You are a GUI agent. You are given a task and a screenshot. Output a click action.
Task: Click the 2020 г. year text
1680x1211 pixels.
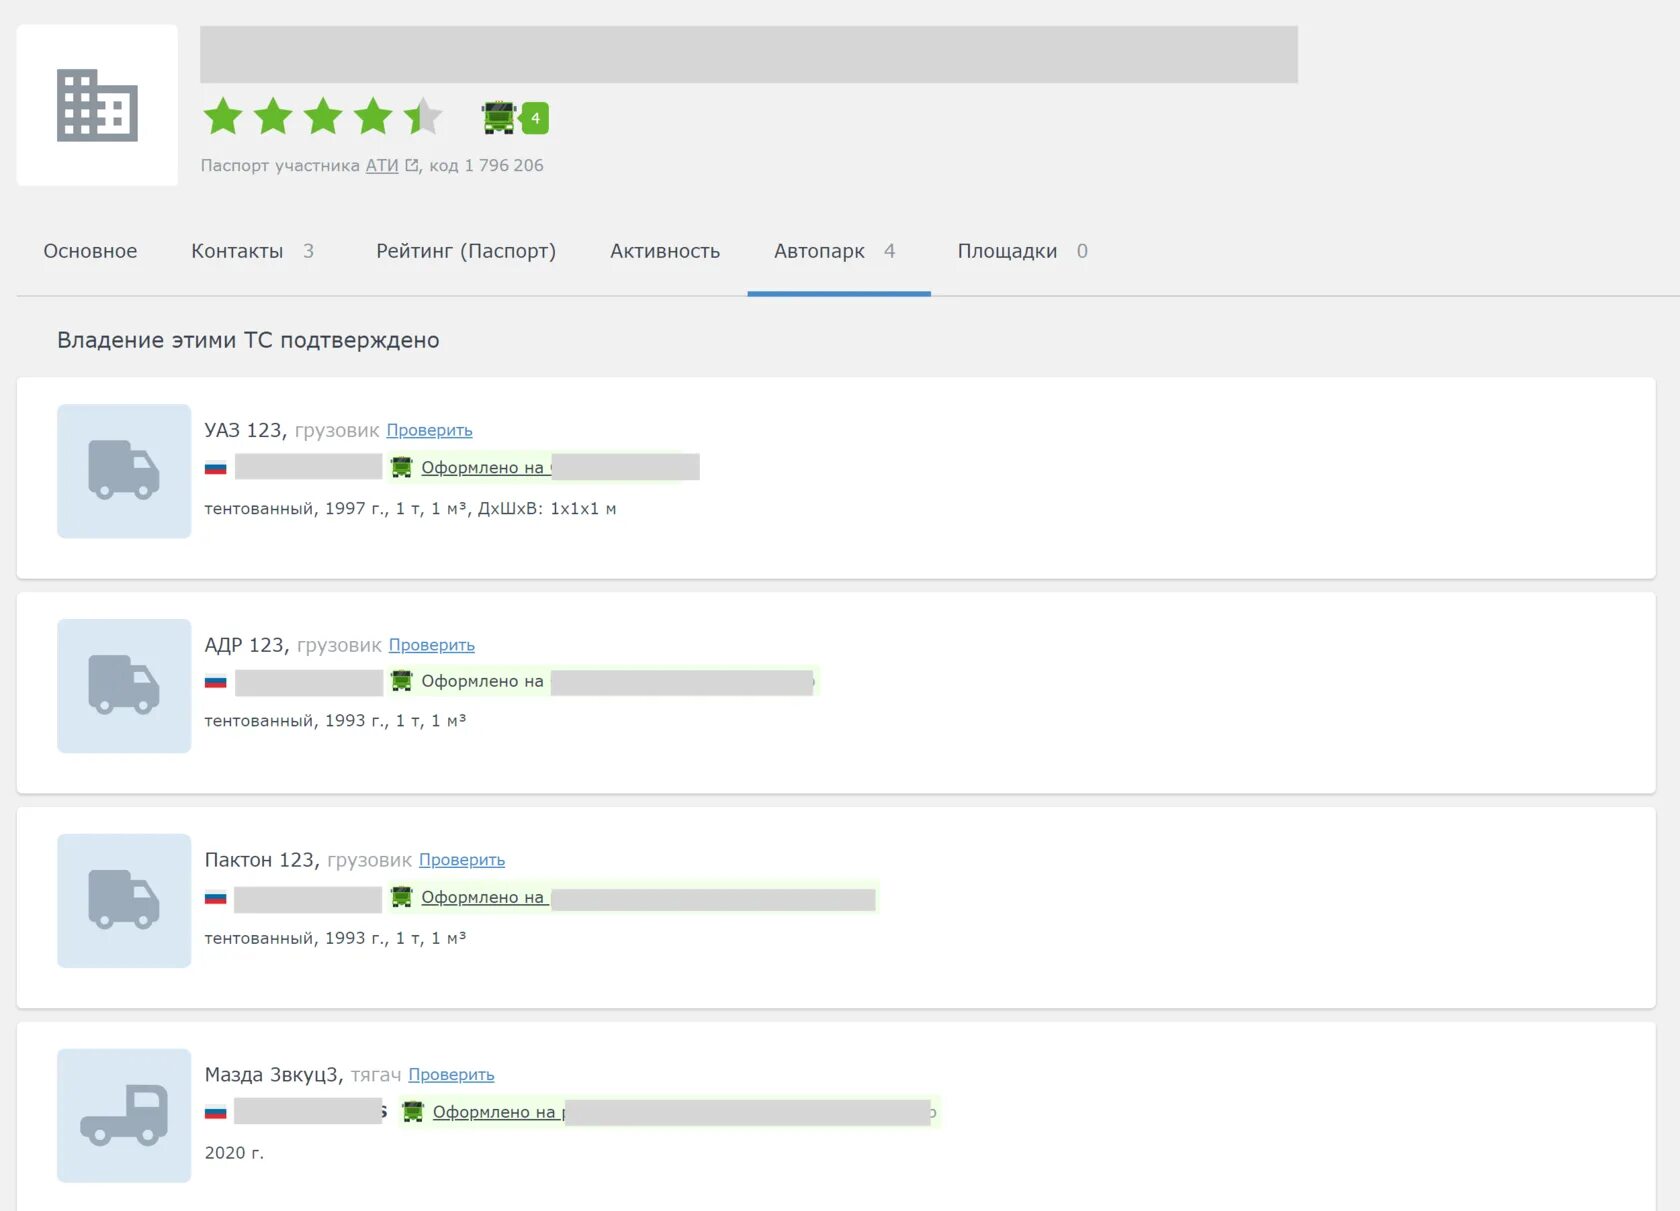[234, 1153]
